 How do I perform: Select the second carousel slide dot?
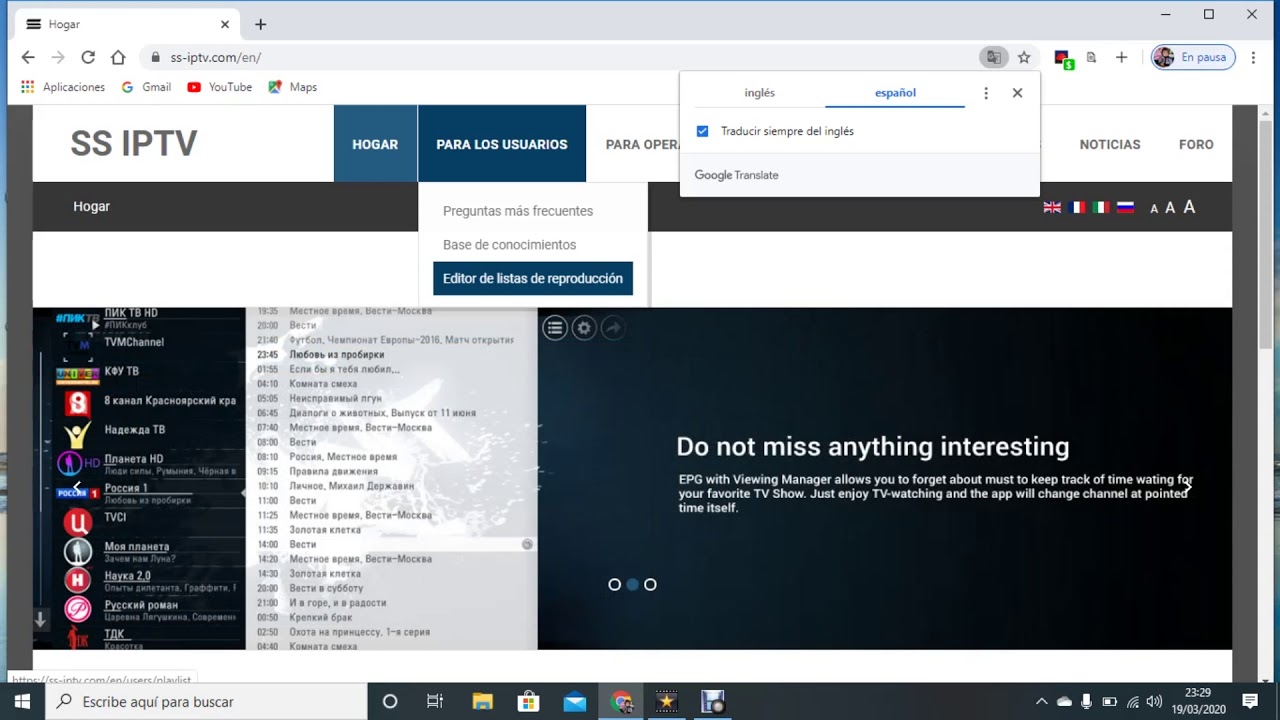click(x=632, y=584)
